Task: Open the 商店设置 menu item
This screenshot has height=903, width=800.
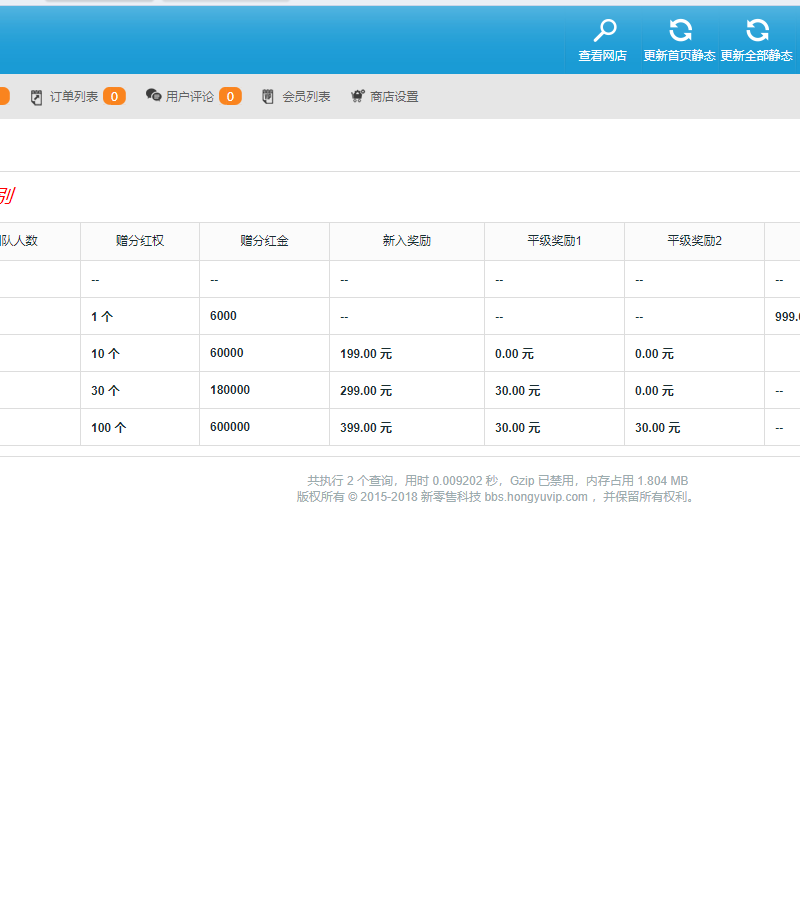Action: point(394,97)
